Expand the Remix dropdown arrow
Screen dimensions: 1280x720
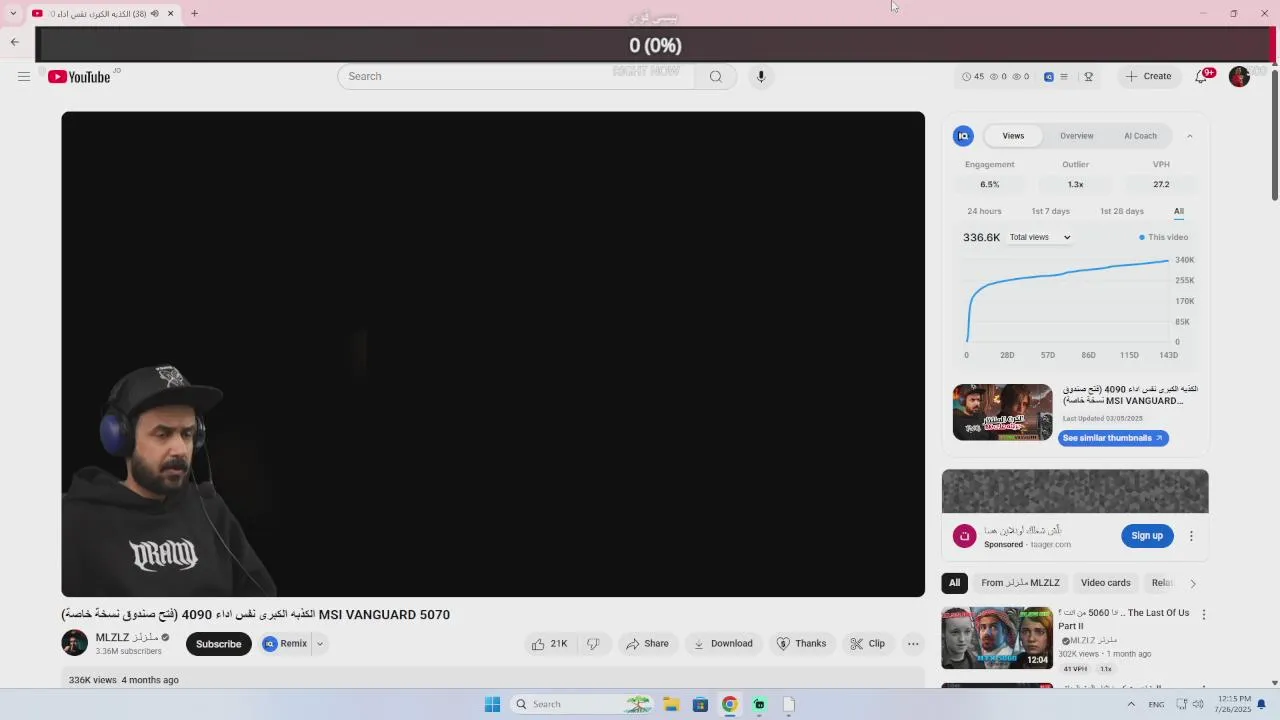tap(320, 644)
